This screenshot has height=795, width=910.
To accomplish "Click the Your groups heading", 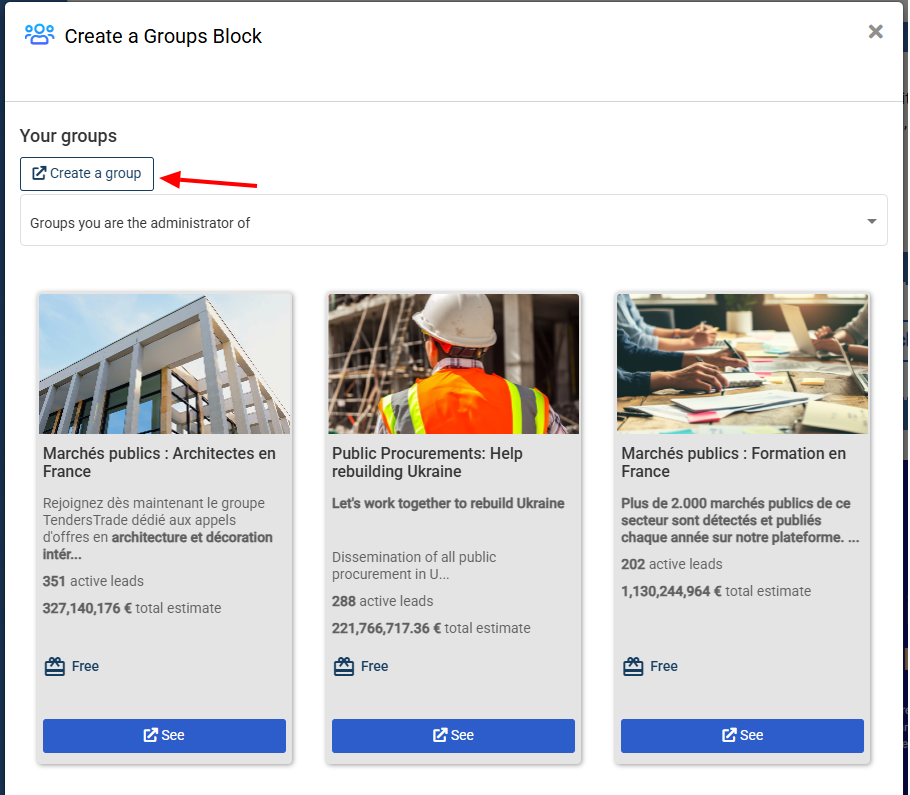I will (x=68, y=136).
